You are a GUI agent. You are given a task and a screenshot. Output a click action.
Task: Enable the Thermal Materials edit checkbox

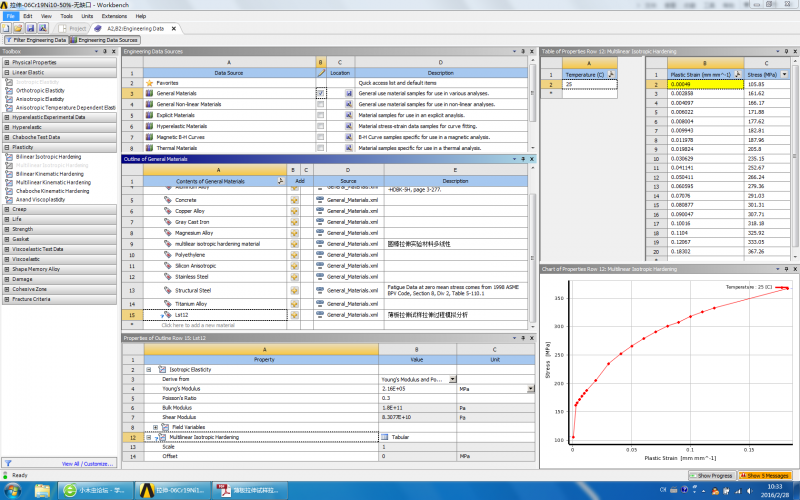point(321,148)
